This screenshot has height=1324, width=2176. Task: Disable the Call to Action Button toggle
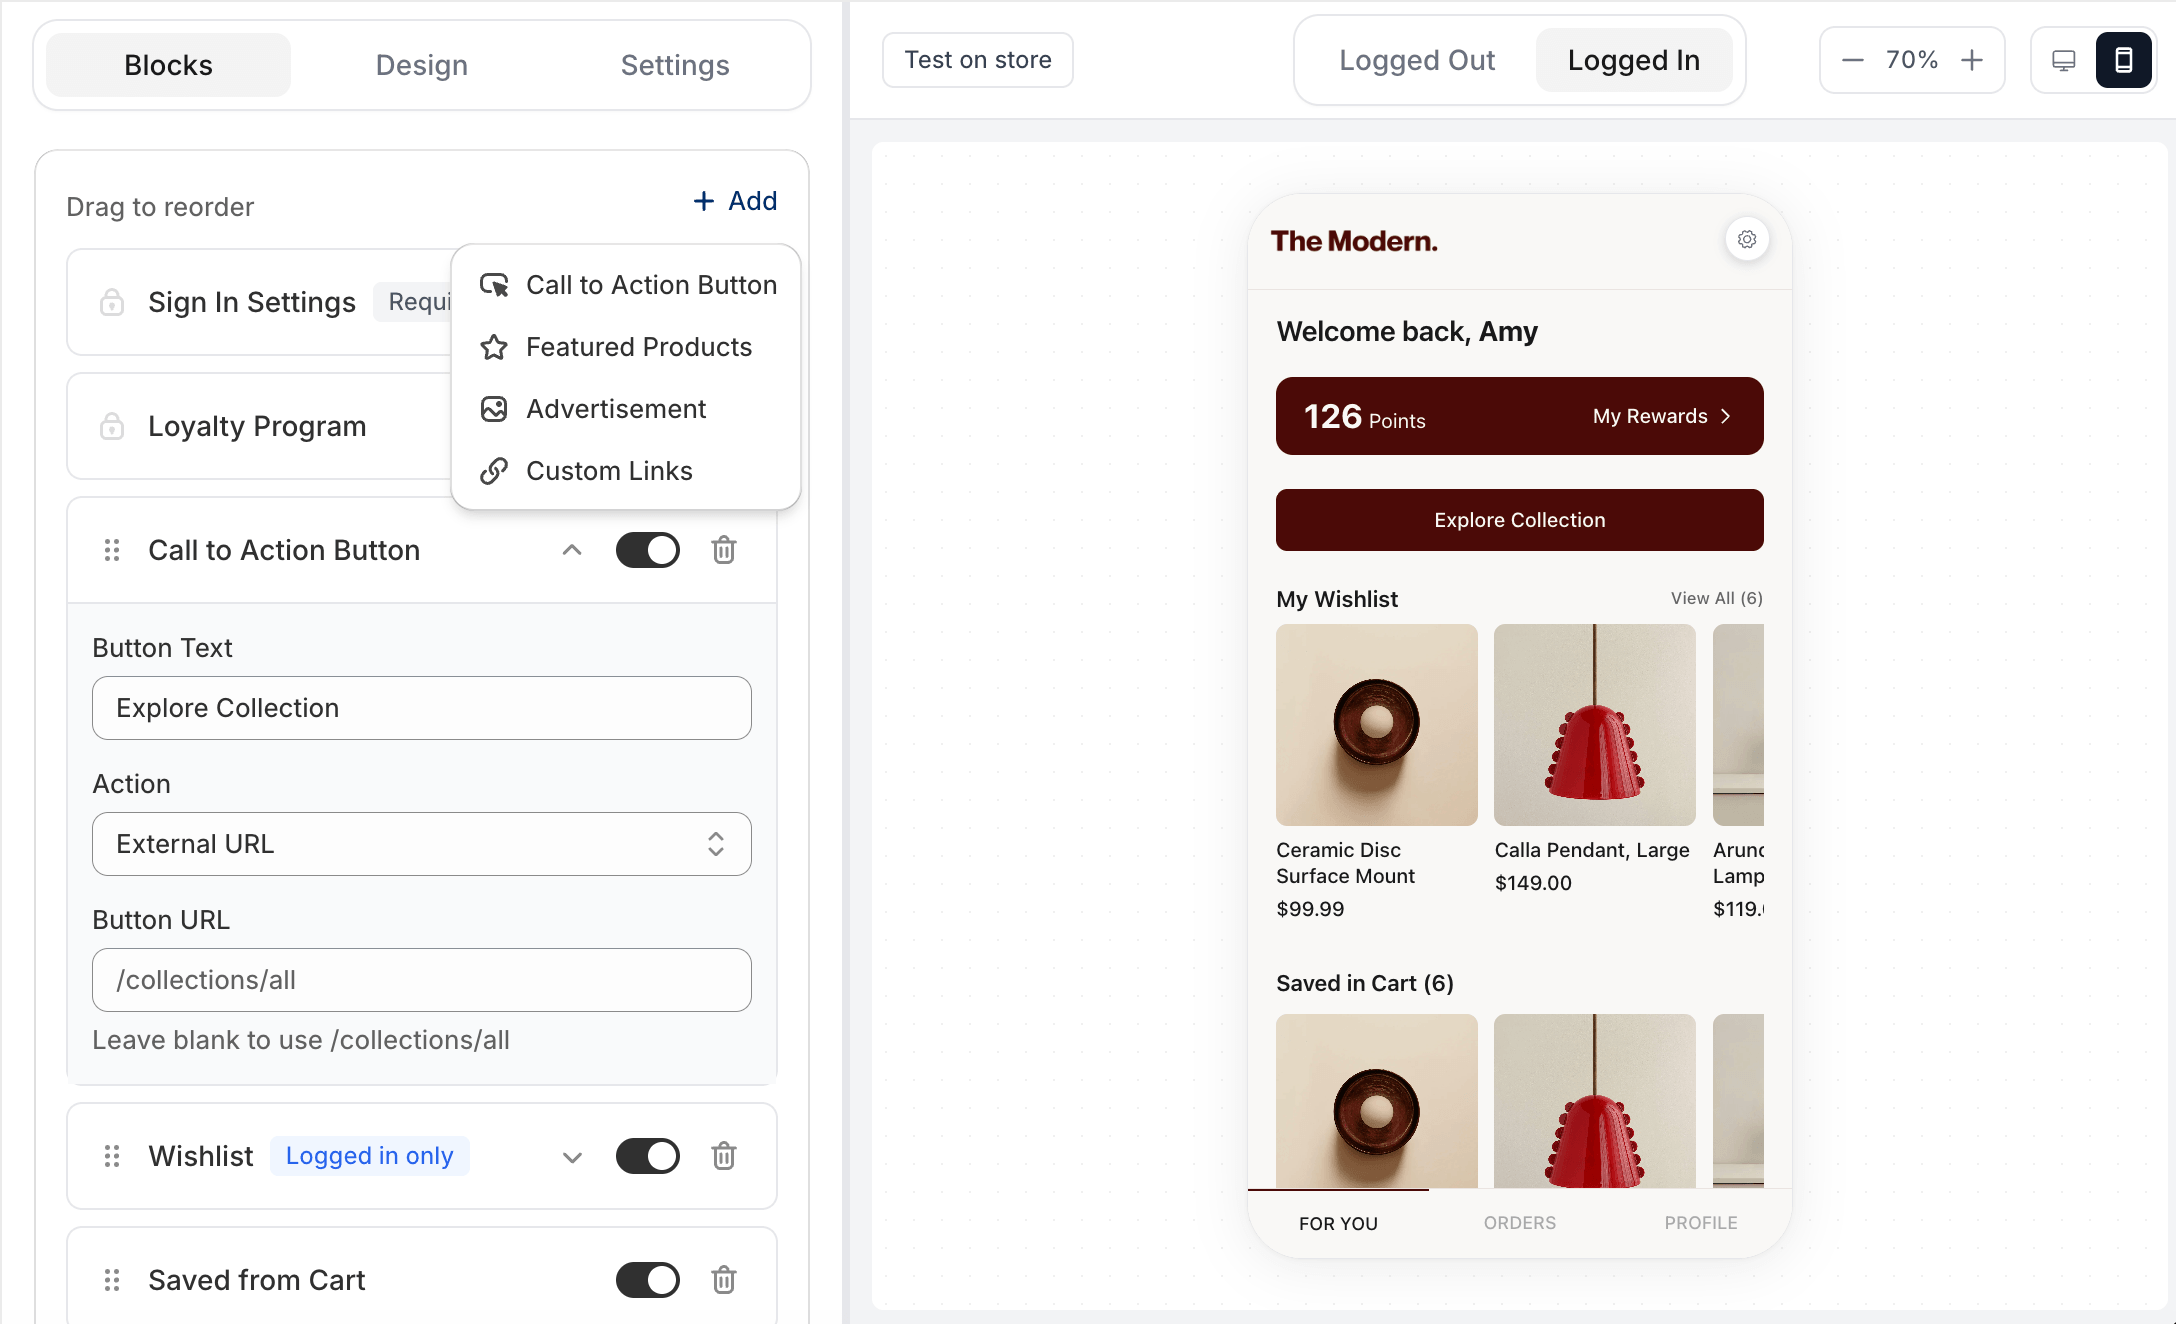point(647,550)
